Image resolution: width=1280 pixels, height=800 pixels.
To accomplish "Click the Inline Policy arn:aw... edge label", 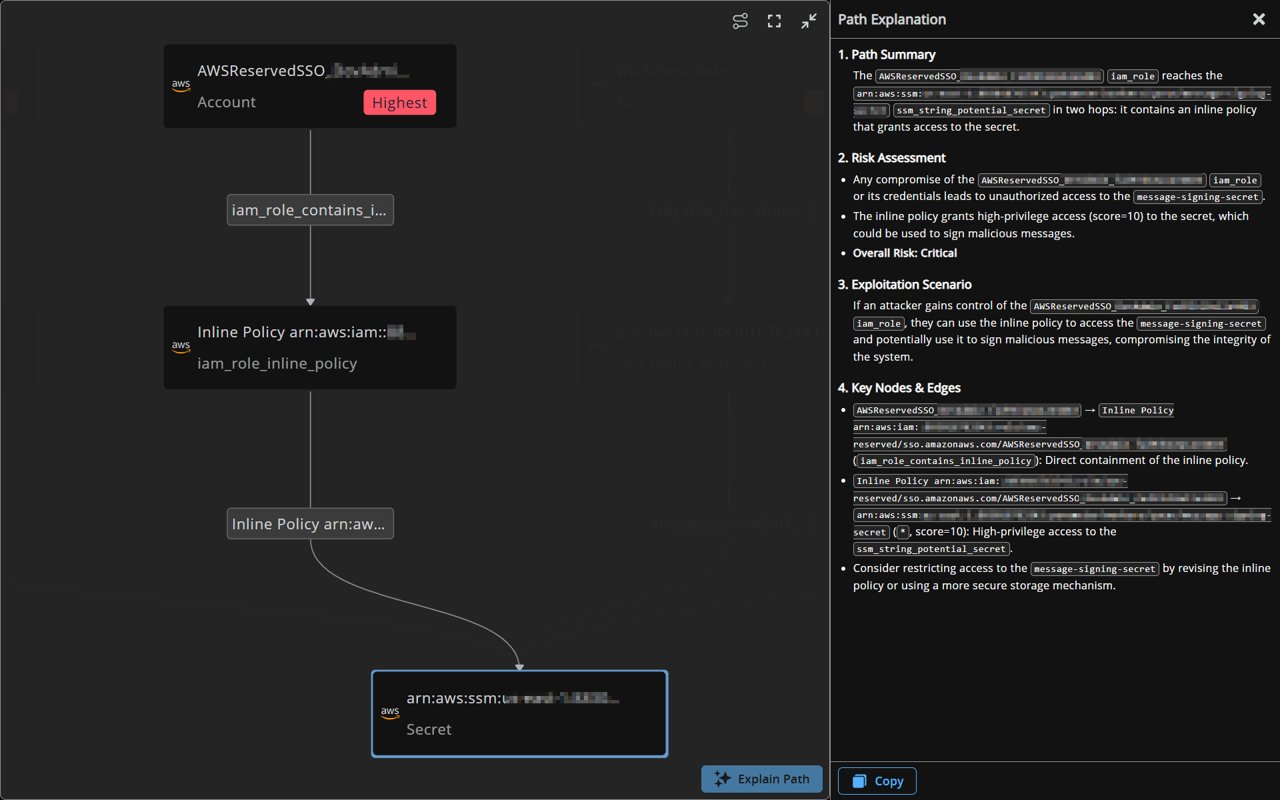I will pyautogui.click(x=310, y=524).
